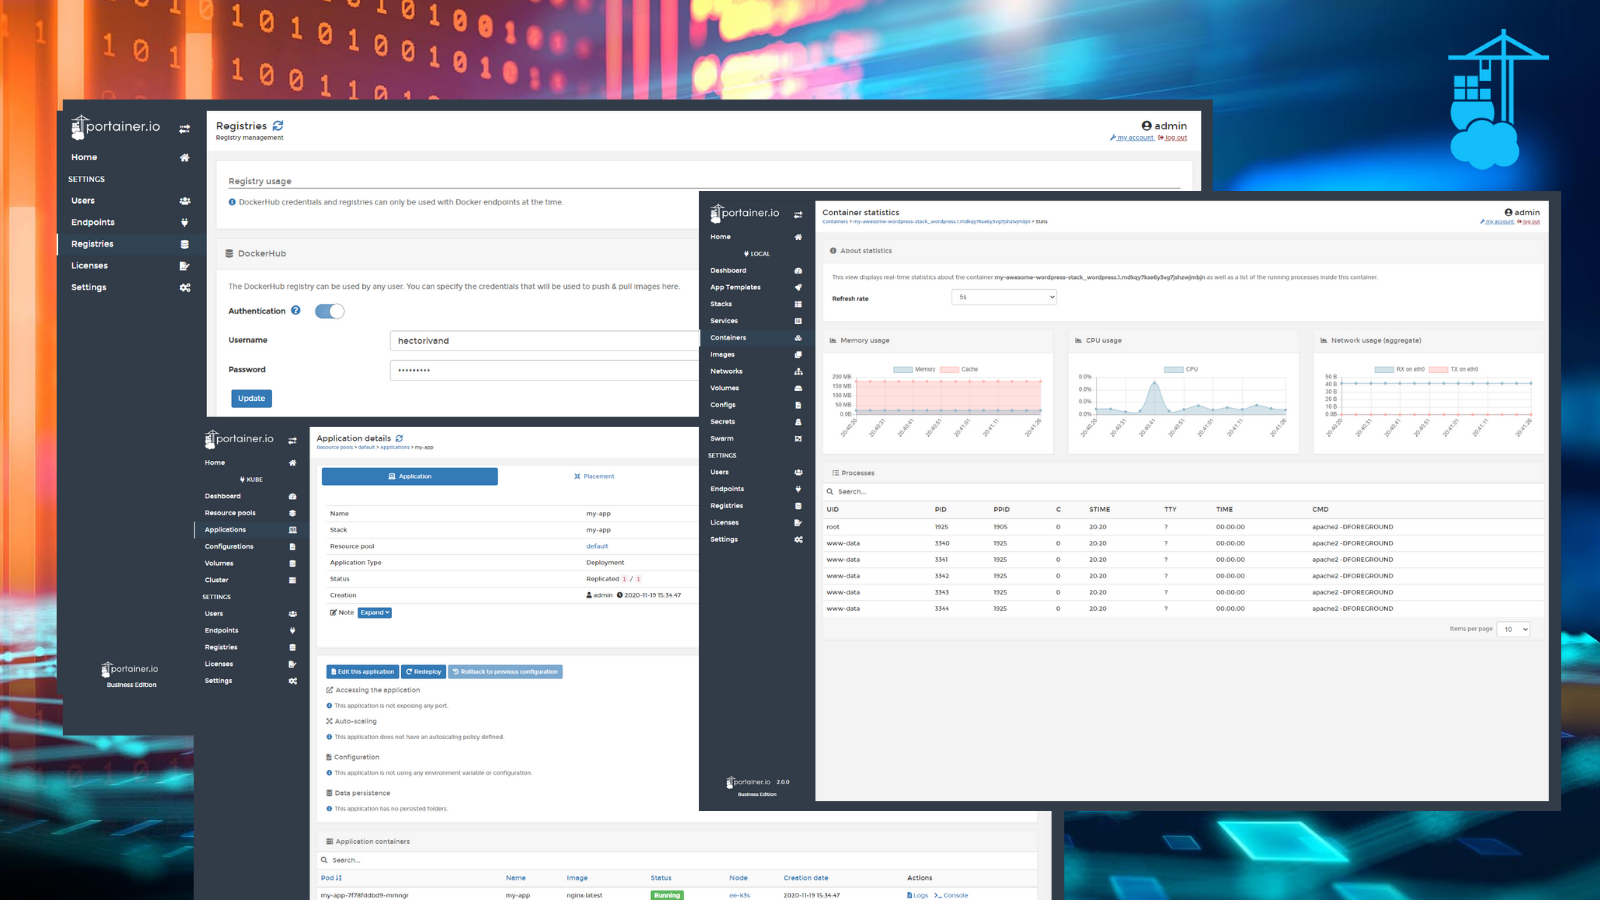This screenshot has width=1600, height=900.
Task: Open the Refresh rate dropdown showing 5s
Action: coord(1004,297)
